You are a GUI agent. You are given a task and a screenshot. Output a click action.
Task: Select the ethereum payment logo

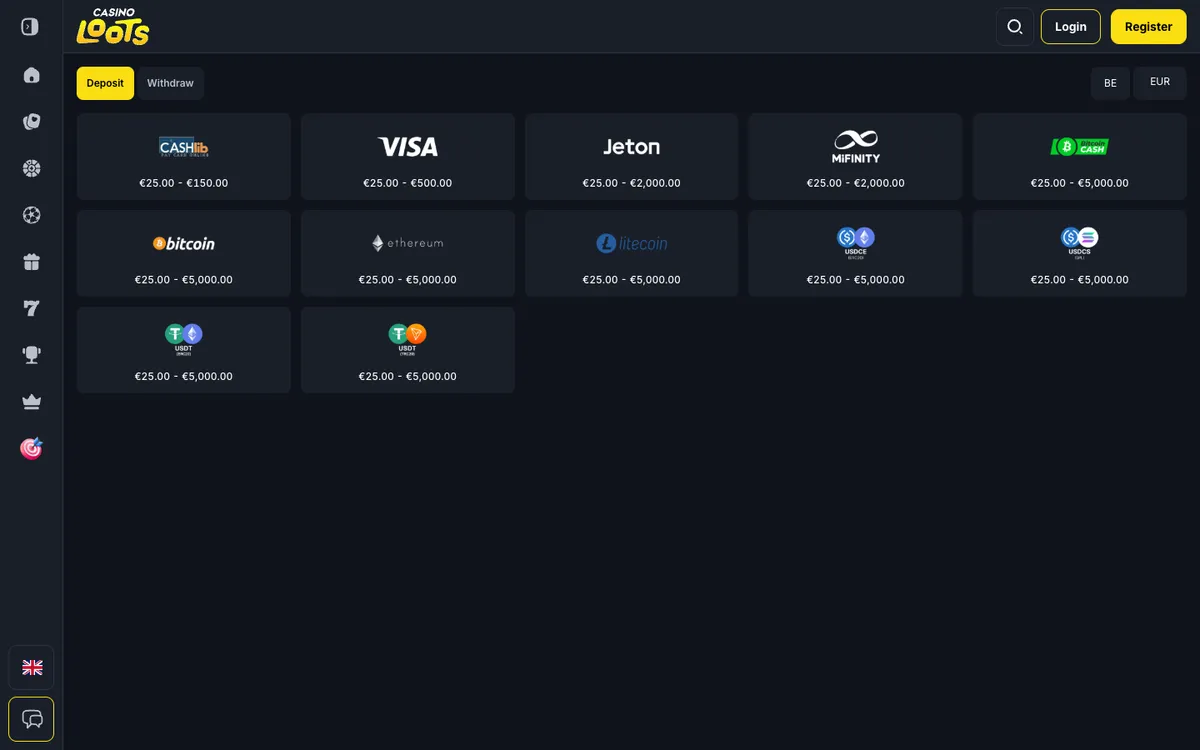408,243
